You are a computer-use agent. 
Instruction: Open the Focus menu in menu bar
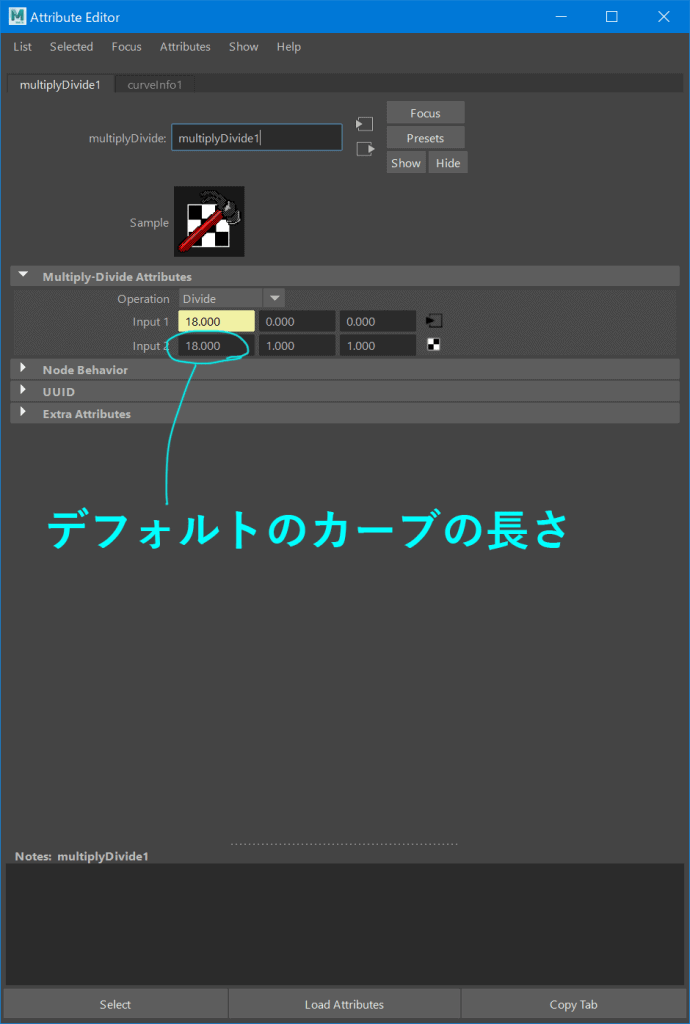tap(127, 46)
